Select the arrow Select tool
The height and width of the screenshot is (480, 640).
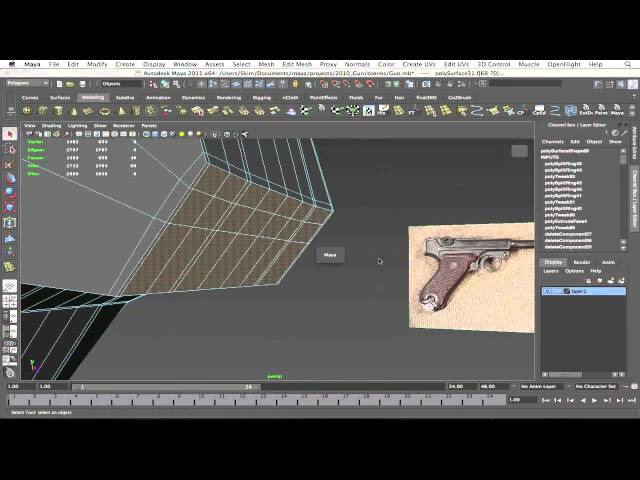coord(10,134)
